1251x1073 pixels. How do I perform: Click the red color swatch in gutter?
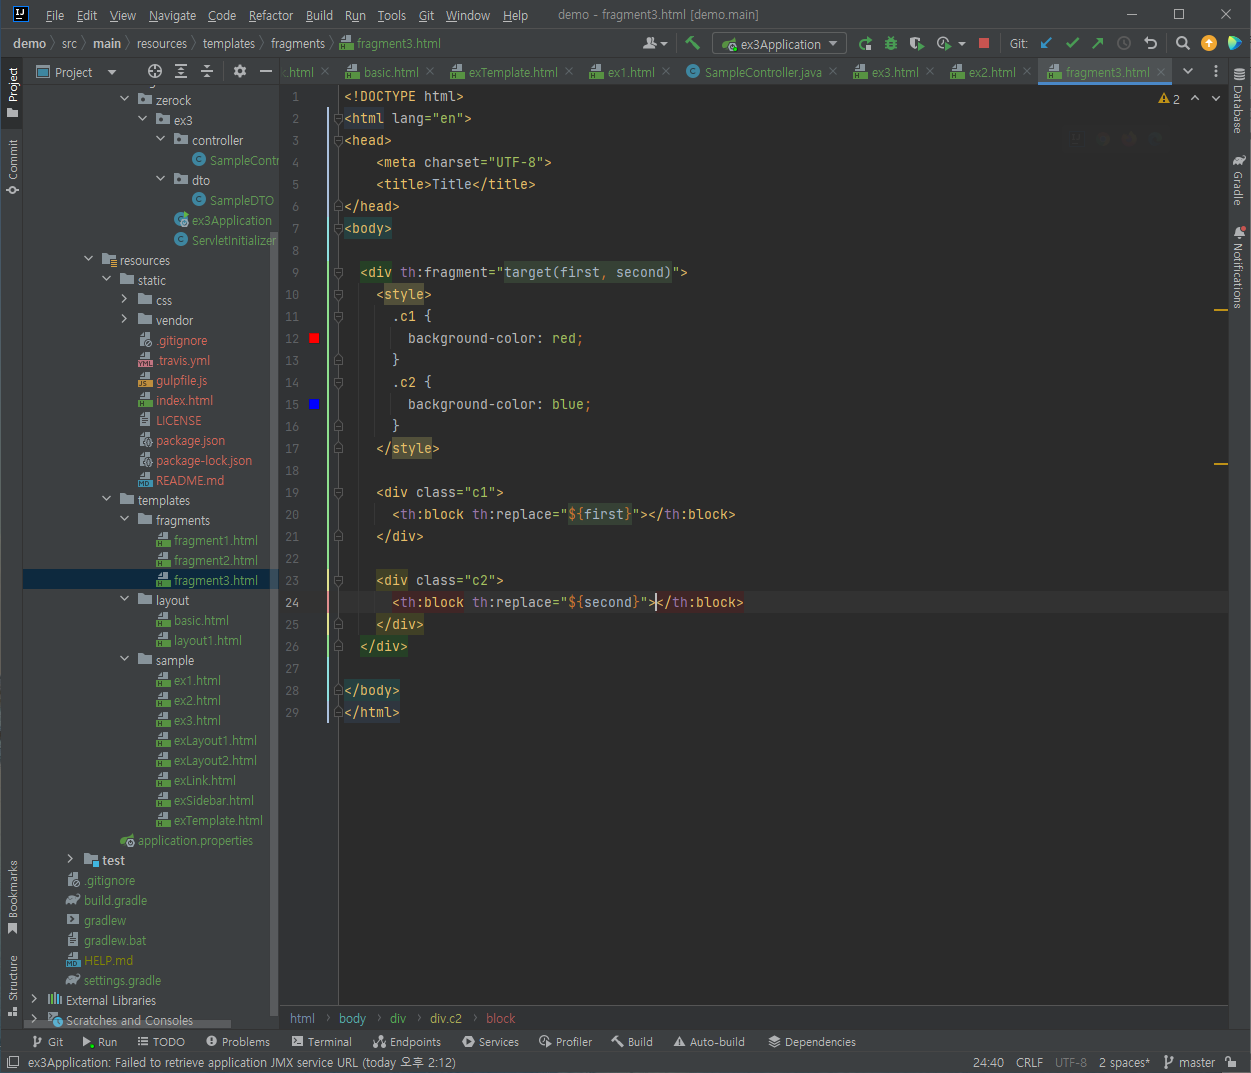point(314,338)
